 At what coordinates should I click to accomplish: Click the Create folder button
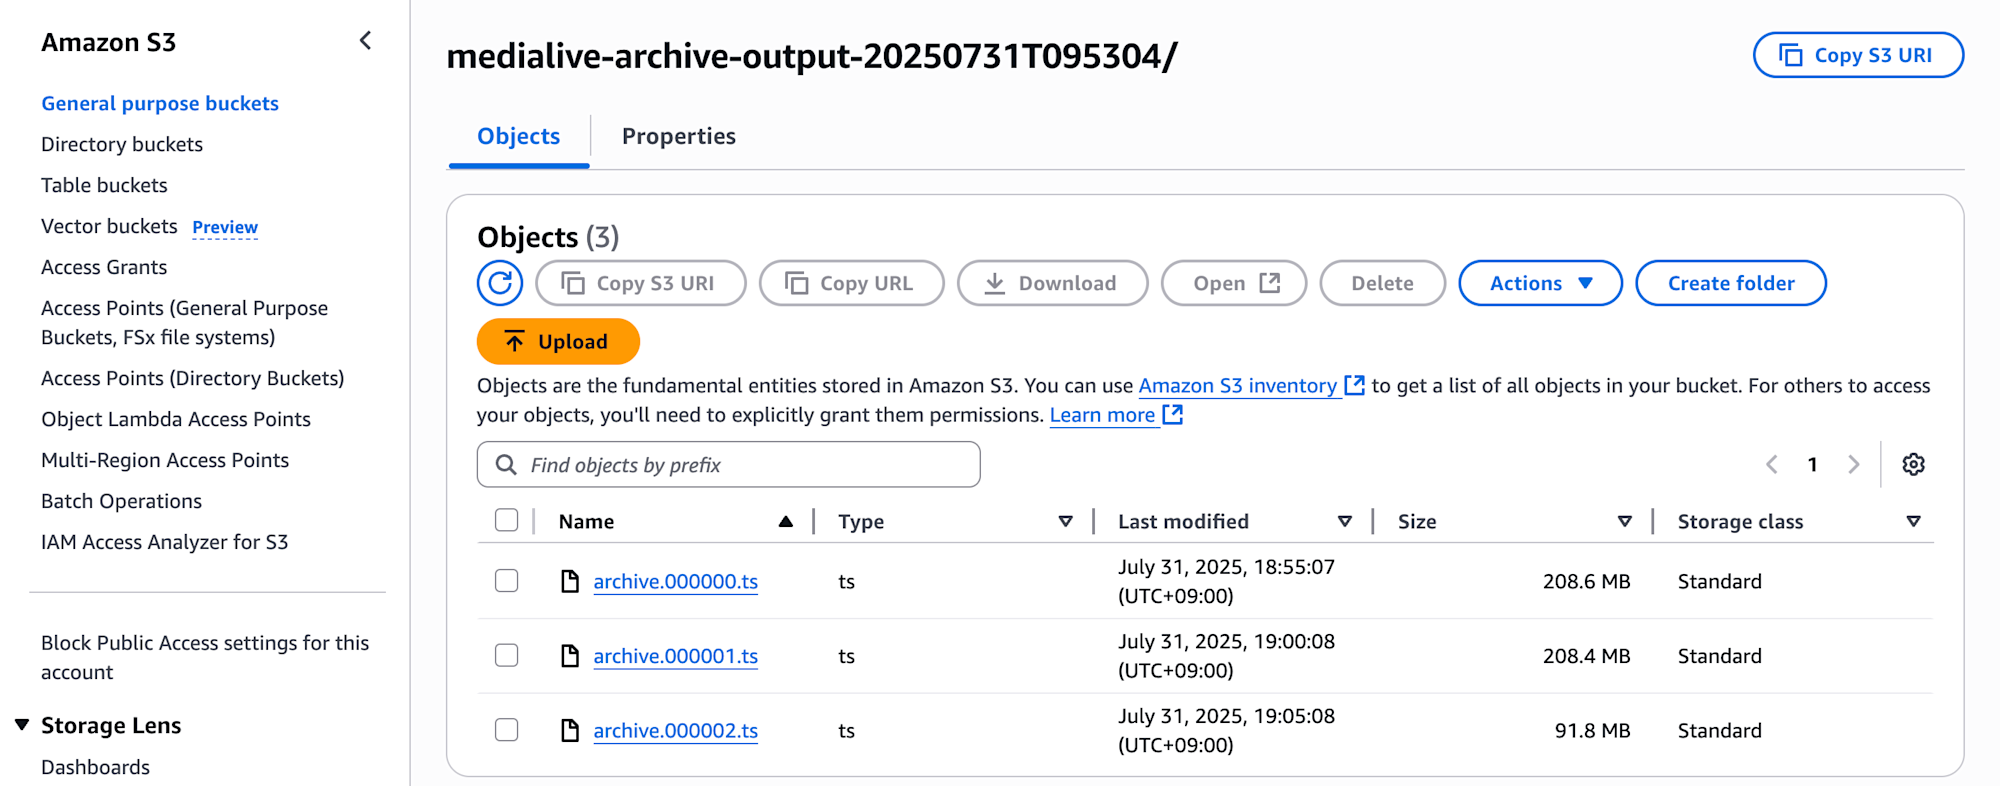click(x=1731, y=283)
